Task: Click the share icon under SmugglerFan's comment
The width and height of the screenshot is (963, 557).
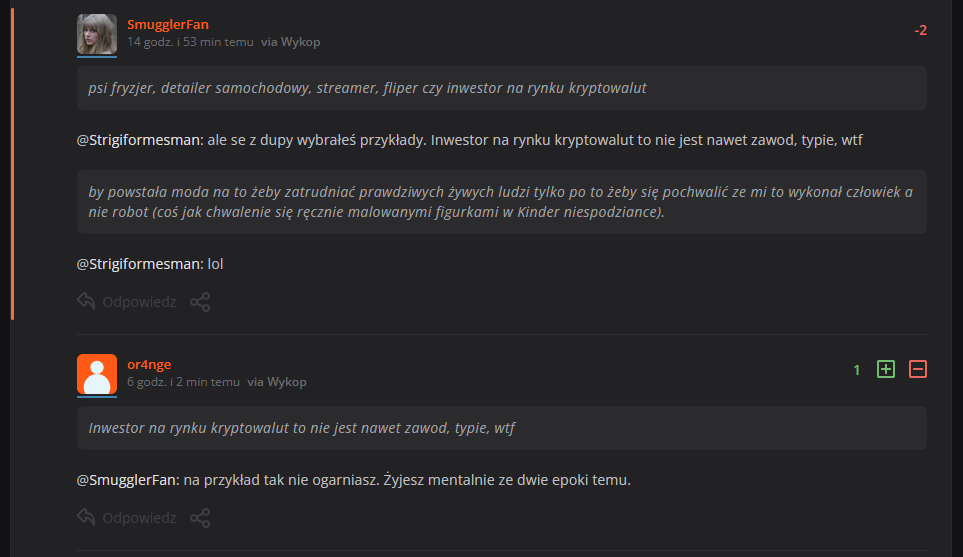Action: (x=200, y=301)
